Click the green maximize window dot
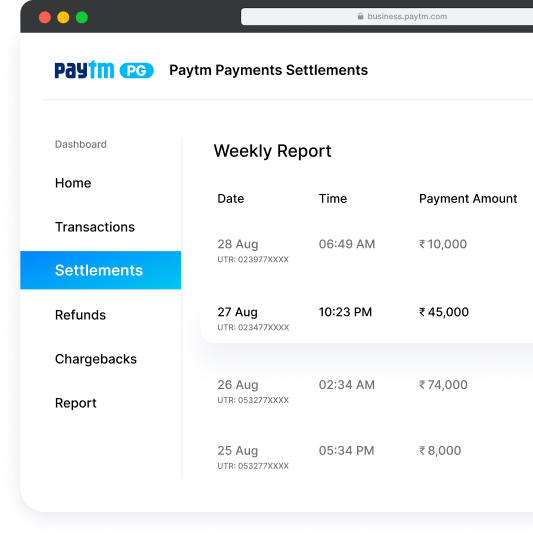 click(x=82, y=17)
